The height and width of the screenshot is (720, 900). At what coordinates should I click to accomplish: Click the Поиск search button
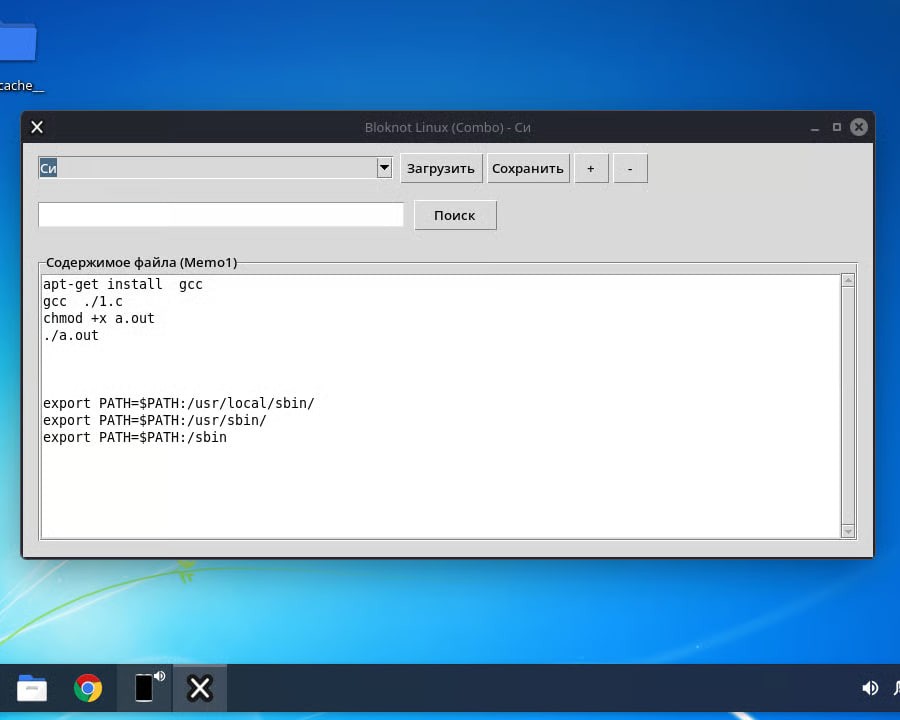click(455, 215)
